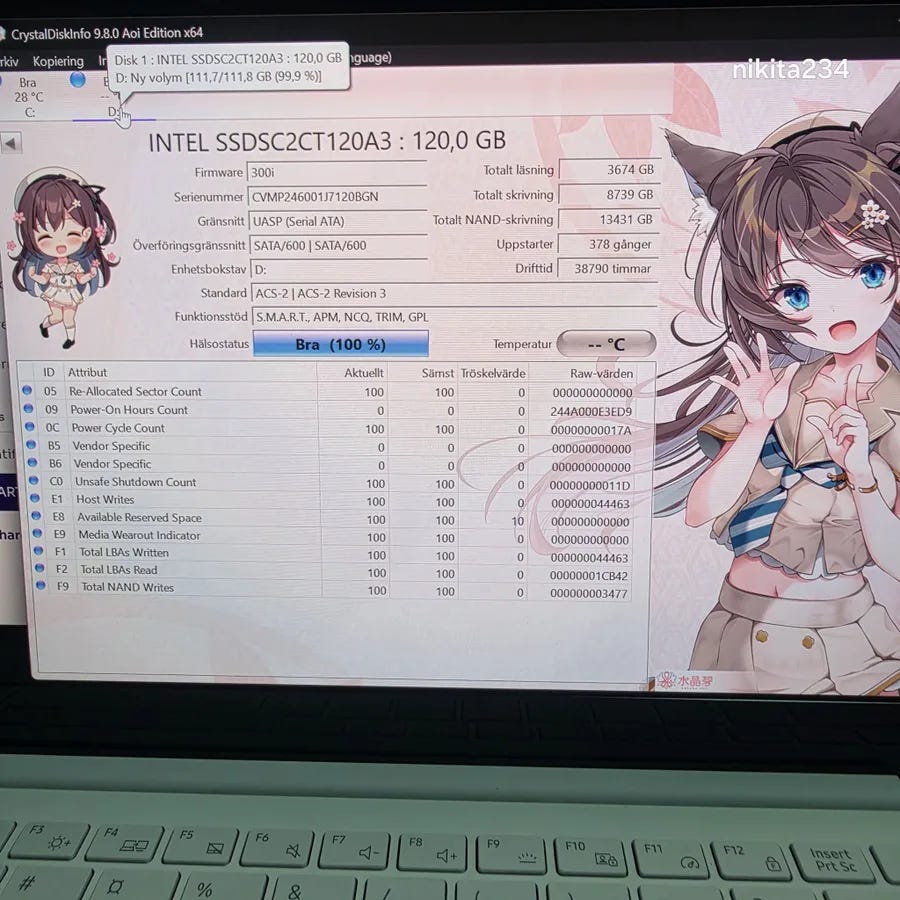The image size is (900, 900).
Task: Click the orb for Available Reserved Space
Action: (x=37, y=515)
